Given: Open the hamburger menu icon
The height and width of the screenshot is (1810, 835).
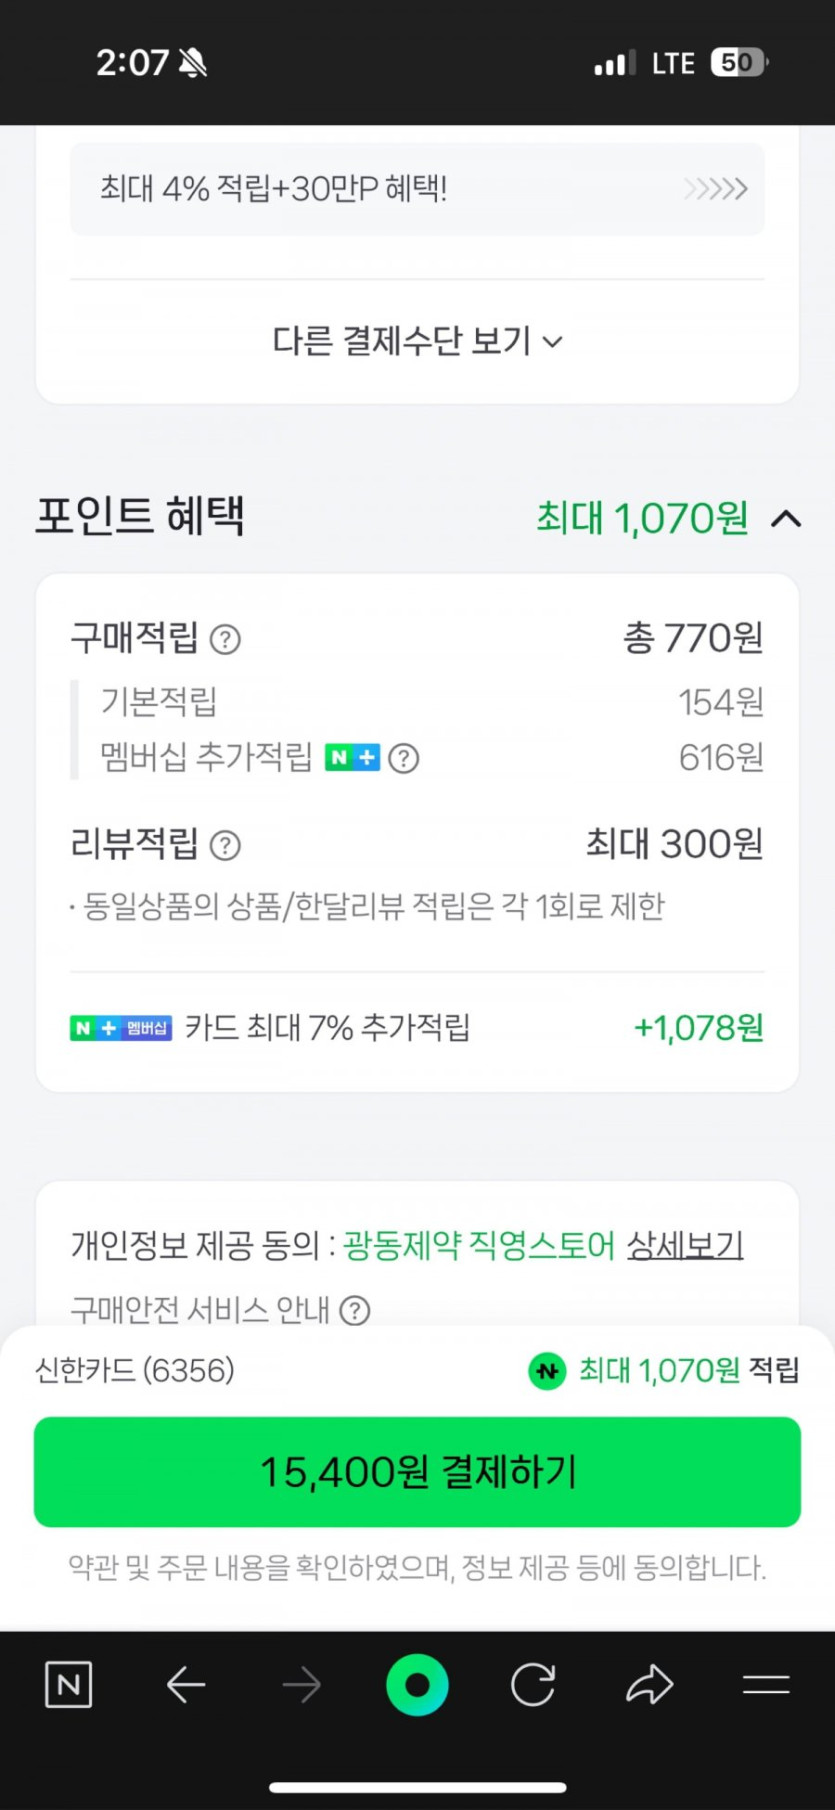Looking at the screenshot, I should coord(766,1685).
